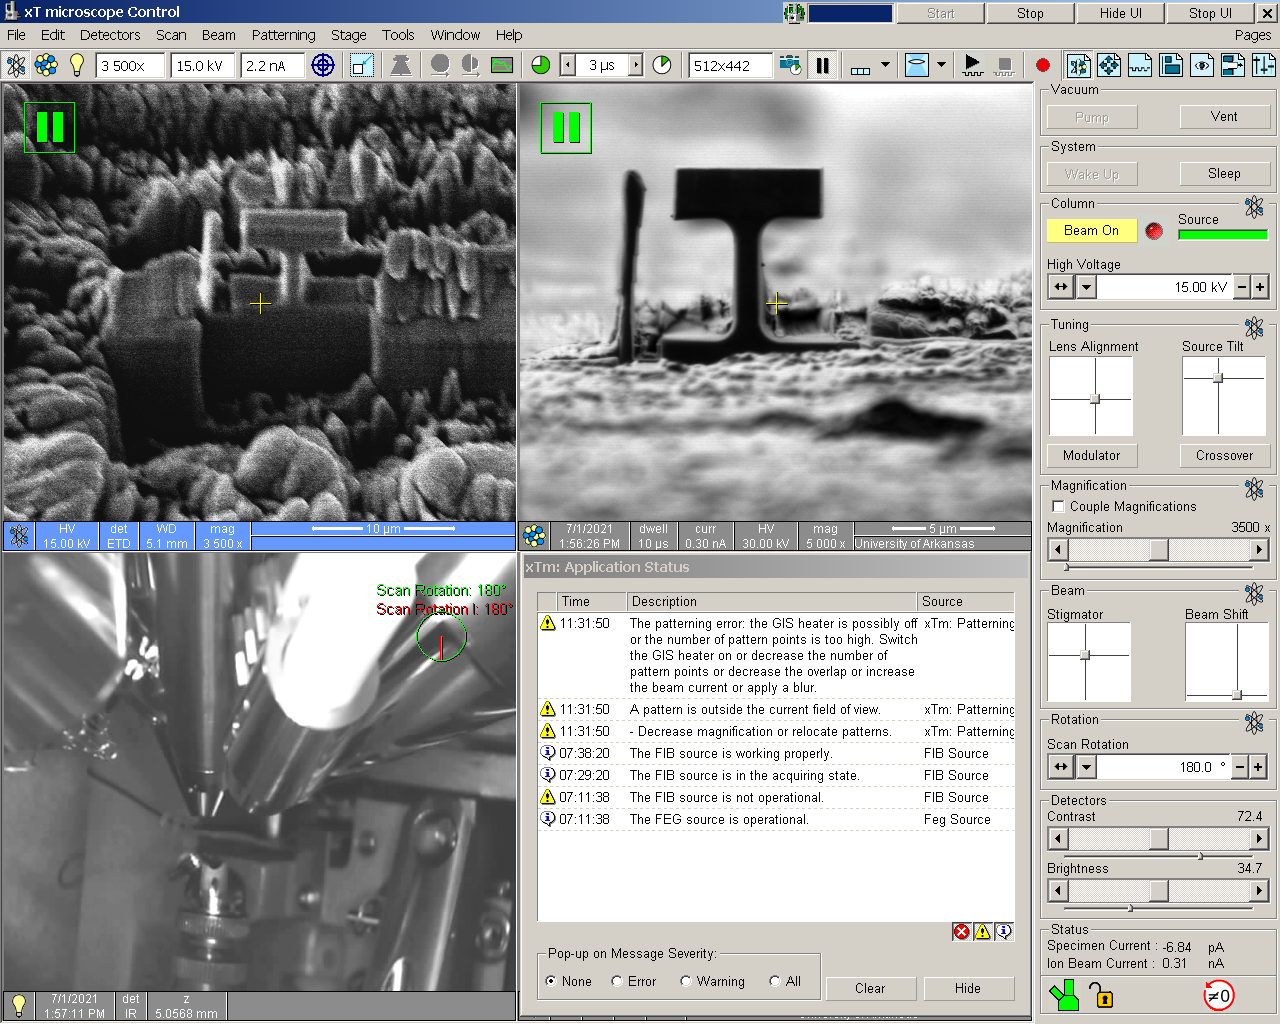Click the yellow unlocked padlock status icon
Screen dimensions: 1280x1024
(1101, 996)
